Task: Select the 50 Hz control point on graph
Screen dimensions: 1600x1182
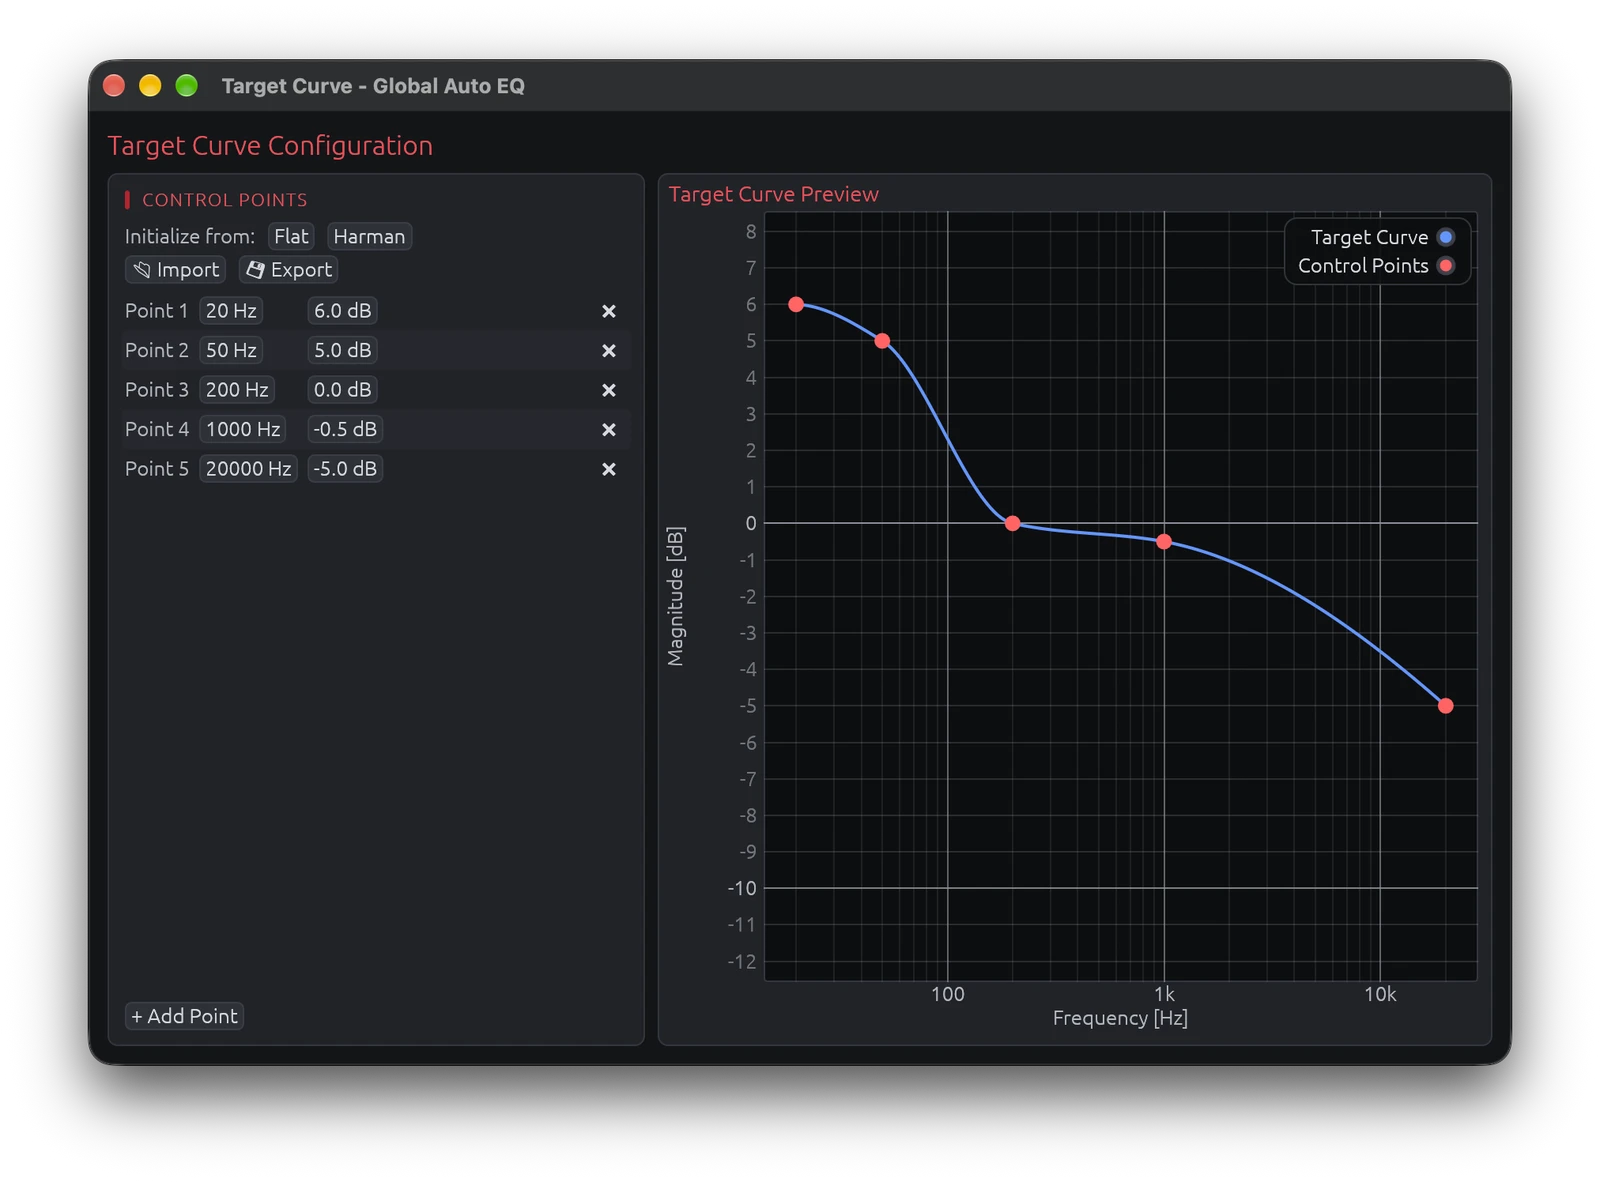Action: [x=882, y=341]
